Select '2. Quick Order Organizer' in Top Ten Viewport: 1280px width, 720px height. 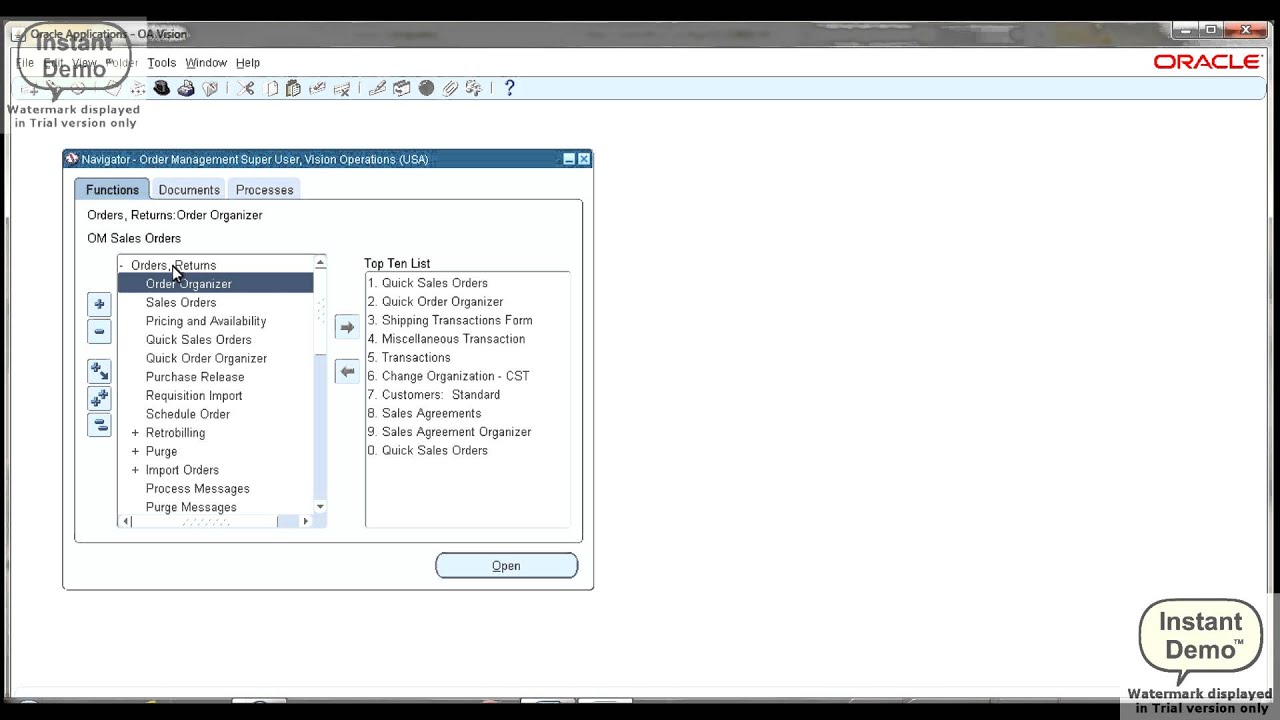coord(435,302)
